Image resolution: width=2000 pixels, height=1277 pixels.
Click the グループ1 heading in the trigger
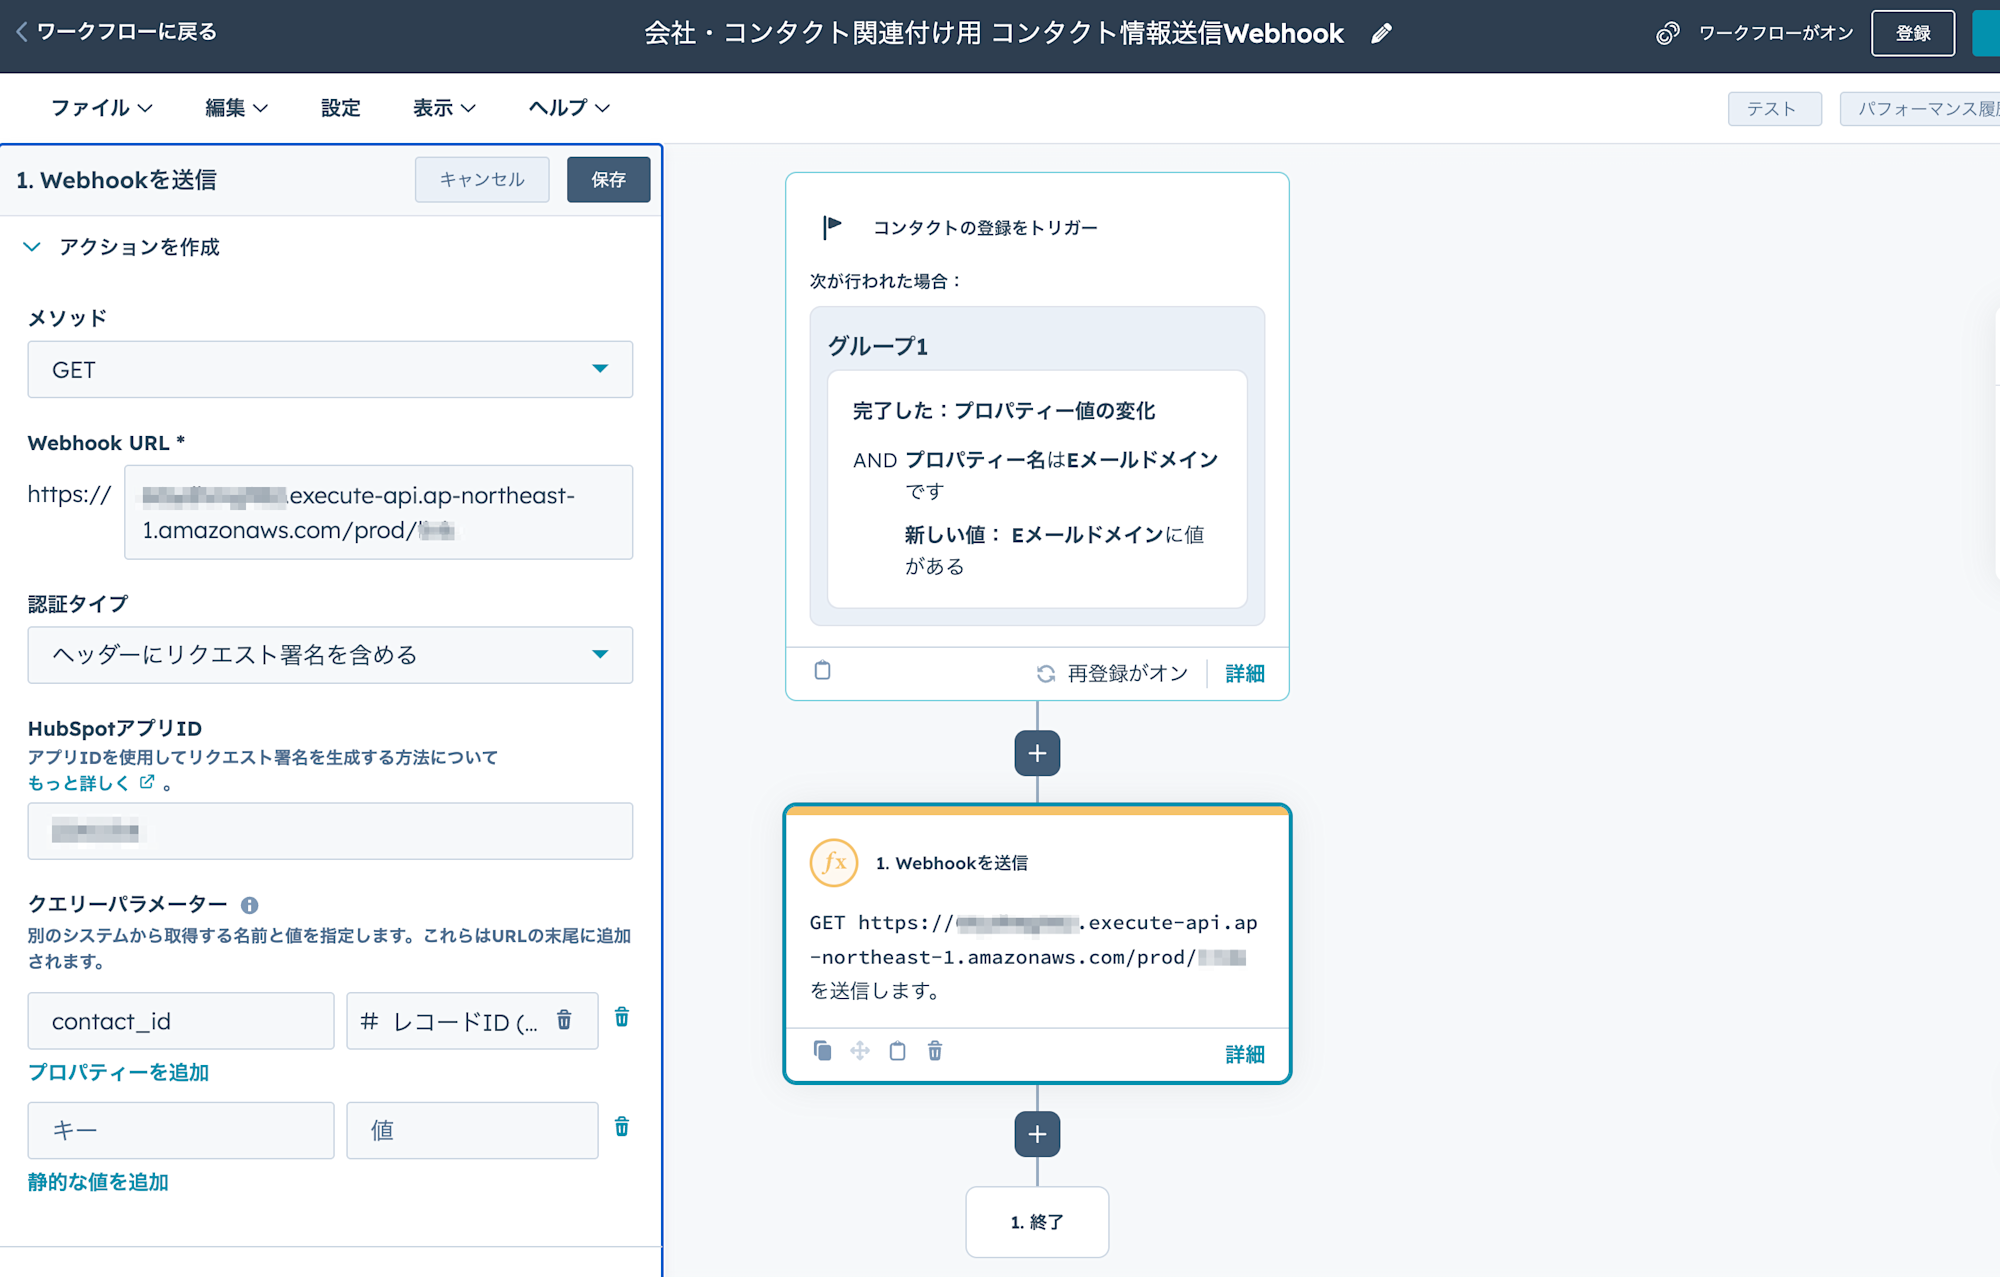[878, 346]
